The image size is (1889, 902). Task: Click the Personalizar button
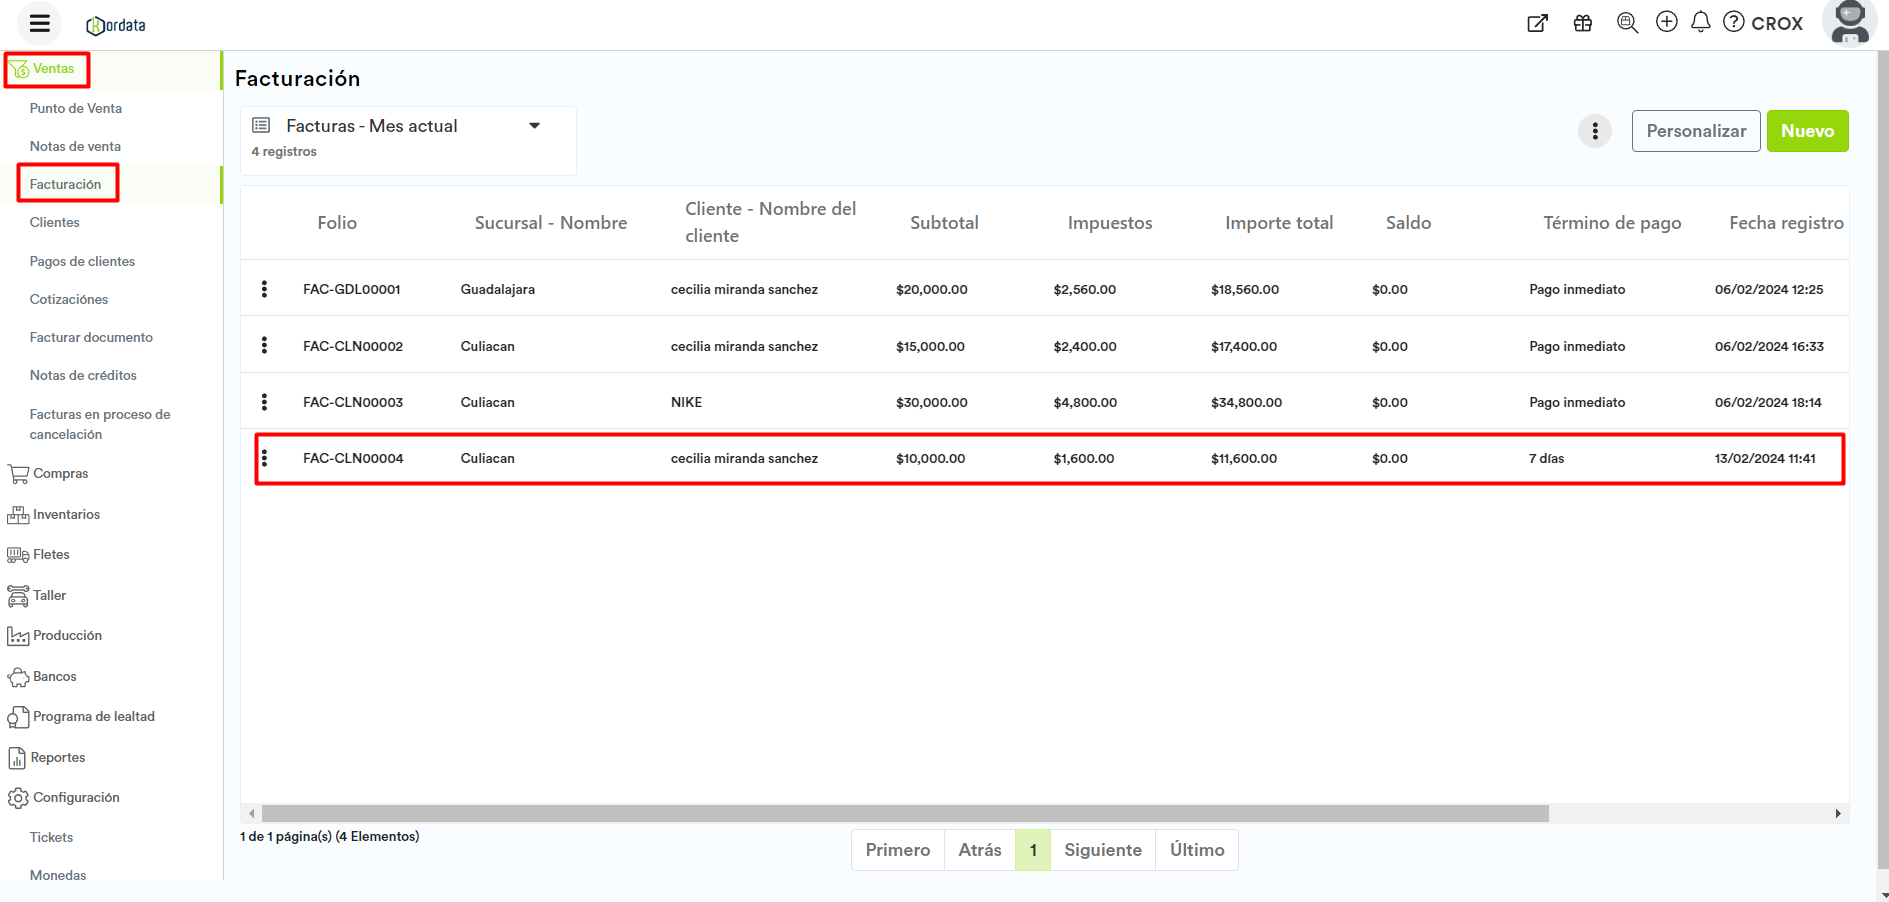tap(1695, 131)
